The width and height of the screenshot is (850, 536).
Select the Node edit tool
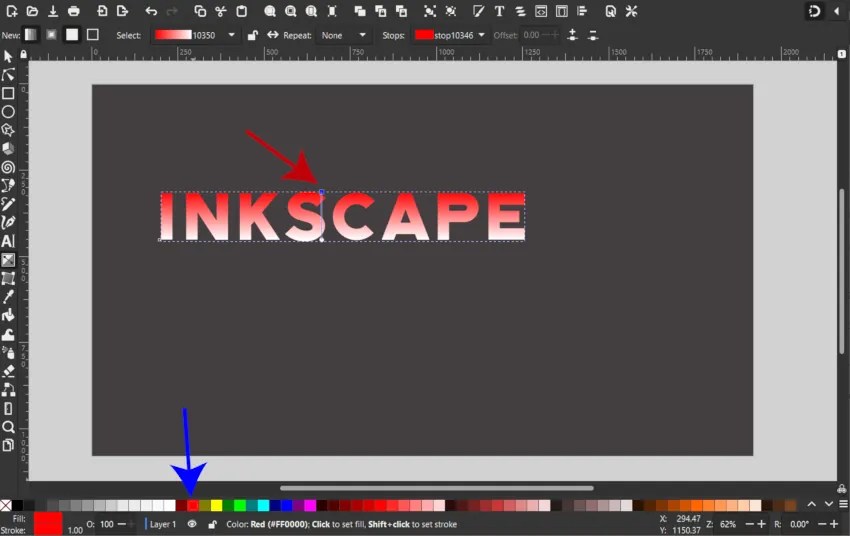click(8, 75)
